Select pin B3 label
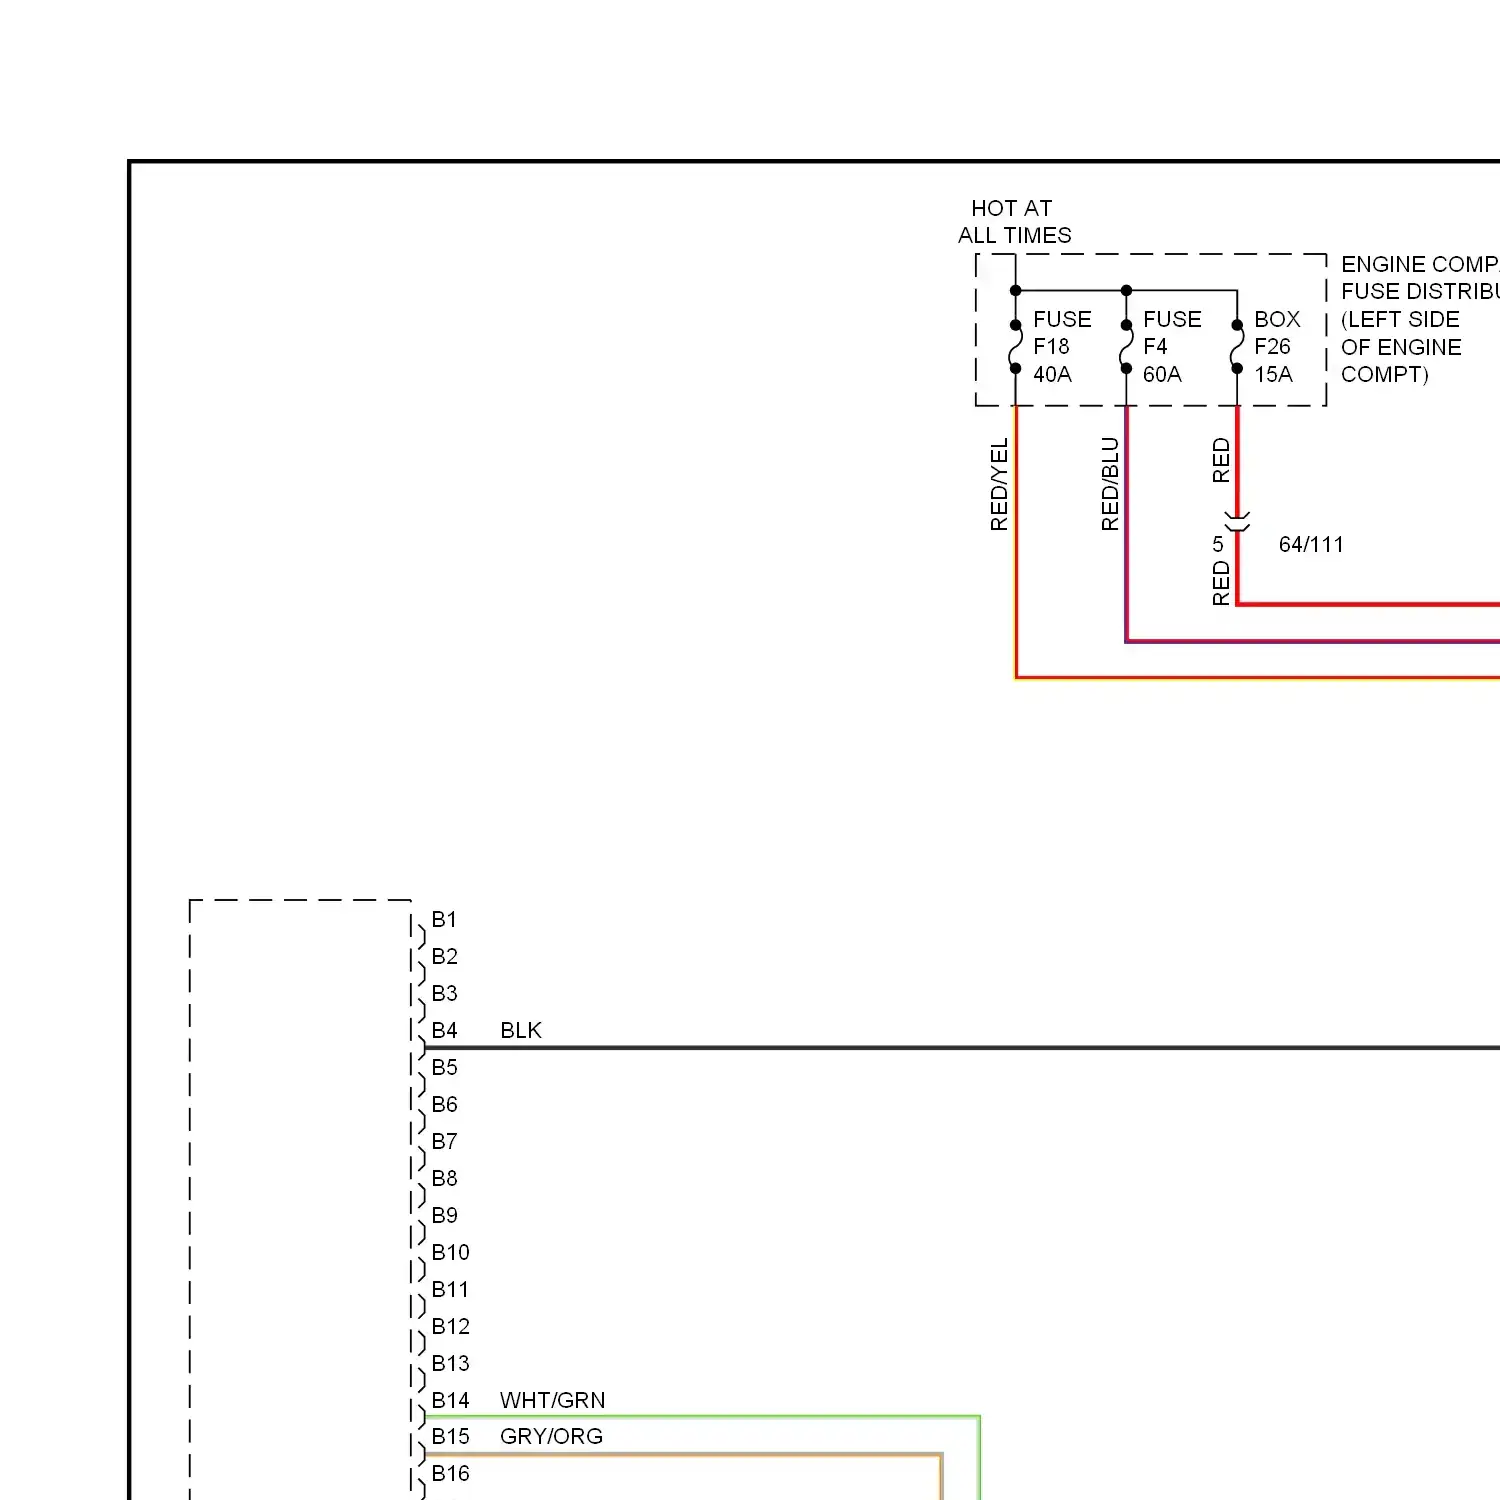This screenshot has width=1500, height=1500. 444,993
